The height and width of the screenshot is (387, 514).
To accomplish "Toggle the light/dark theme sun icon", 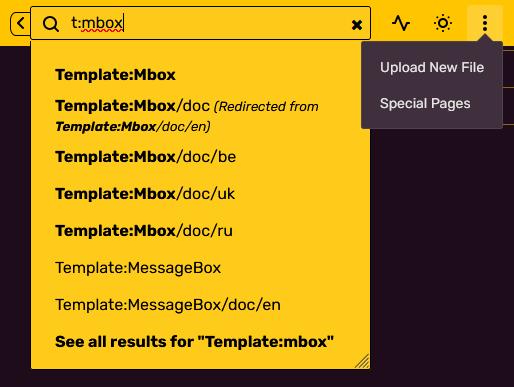I will (443, 23).
